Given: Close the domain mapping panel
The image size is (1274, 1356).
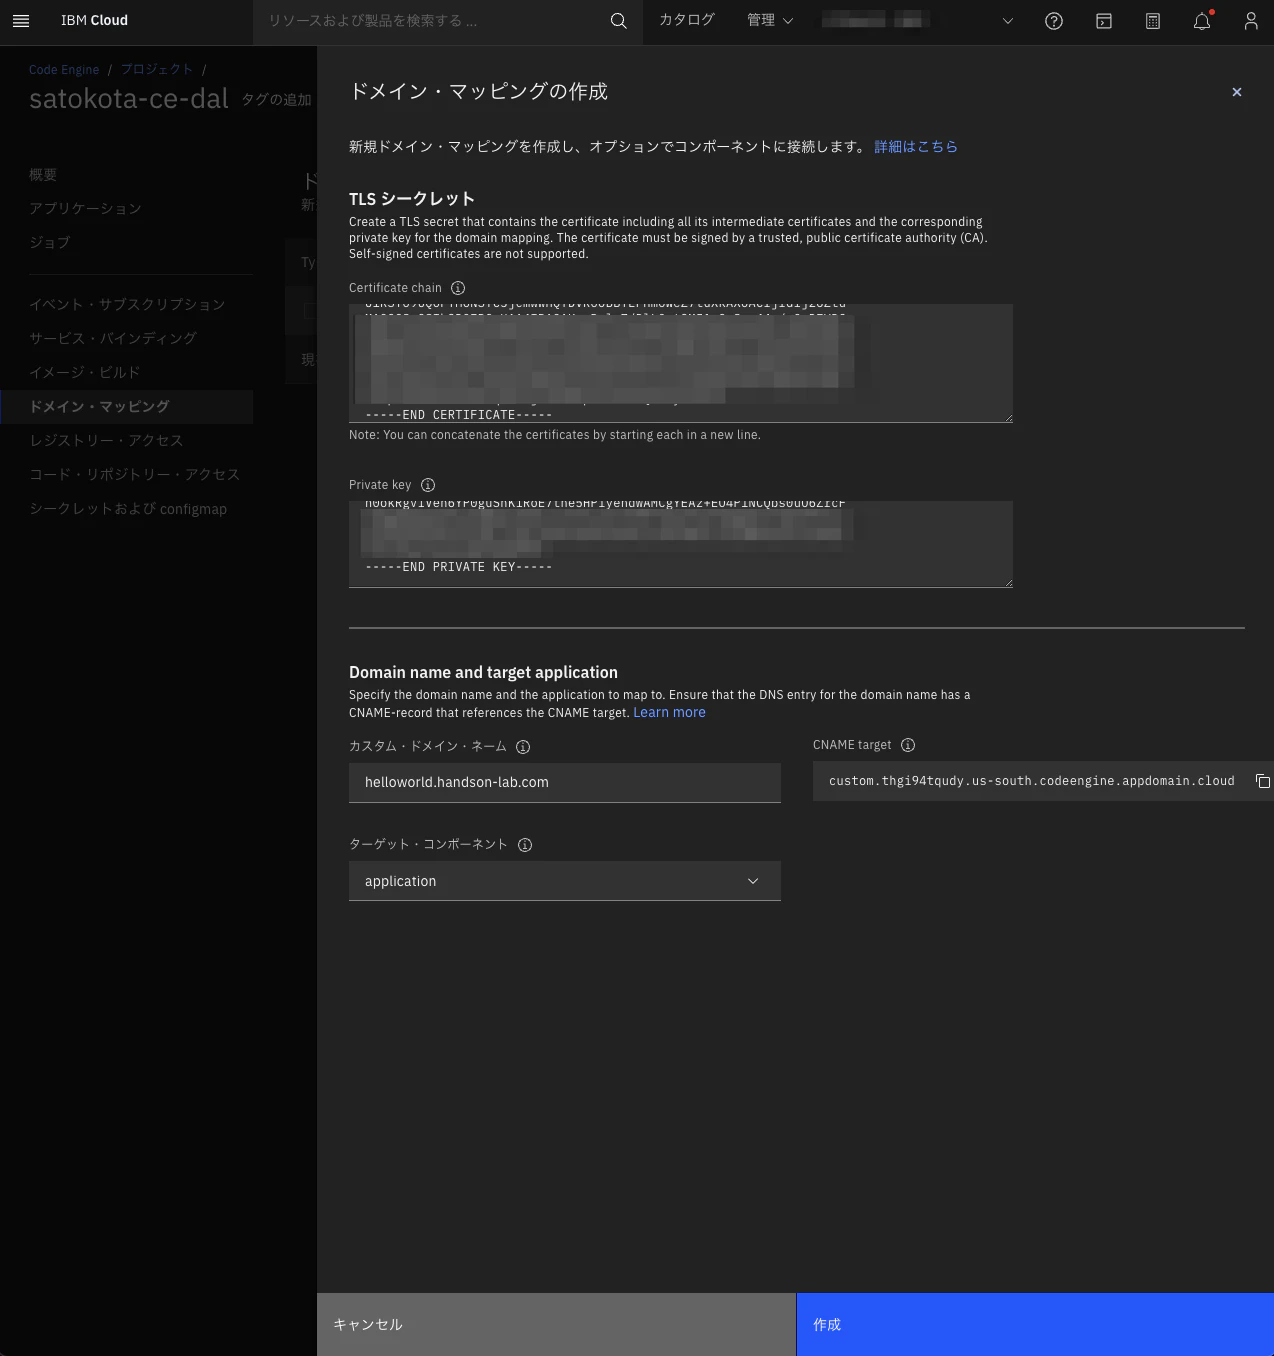Looking at the screenshot, I should [1237, 92].
